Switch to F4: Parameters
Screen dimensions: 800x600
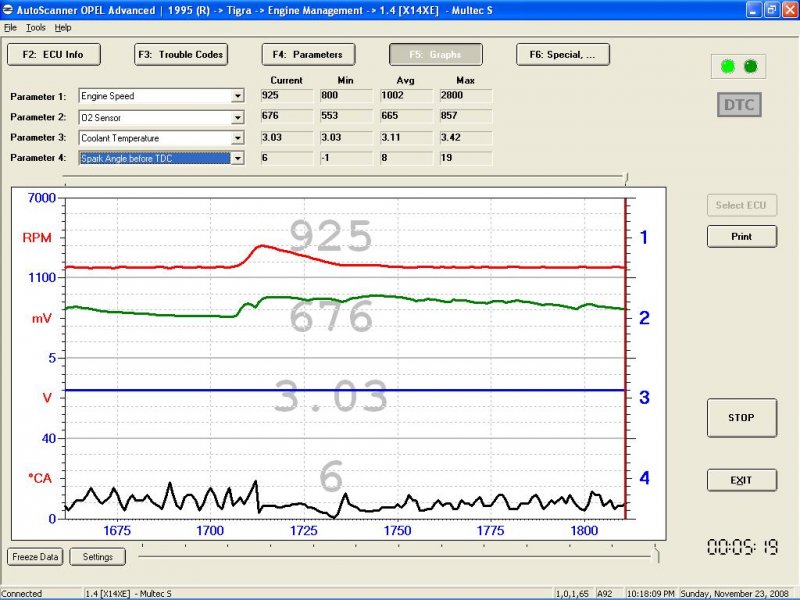point(308,55)
